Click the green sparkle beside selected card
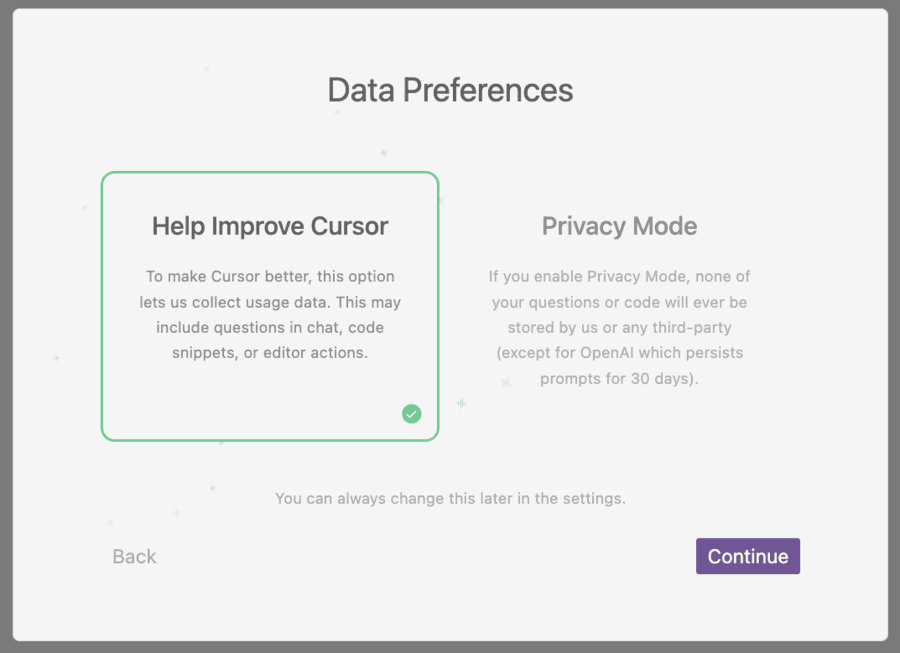Screen dimensions: 900x653 (x=461, y=403)
